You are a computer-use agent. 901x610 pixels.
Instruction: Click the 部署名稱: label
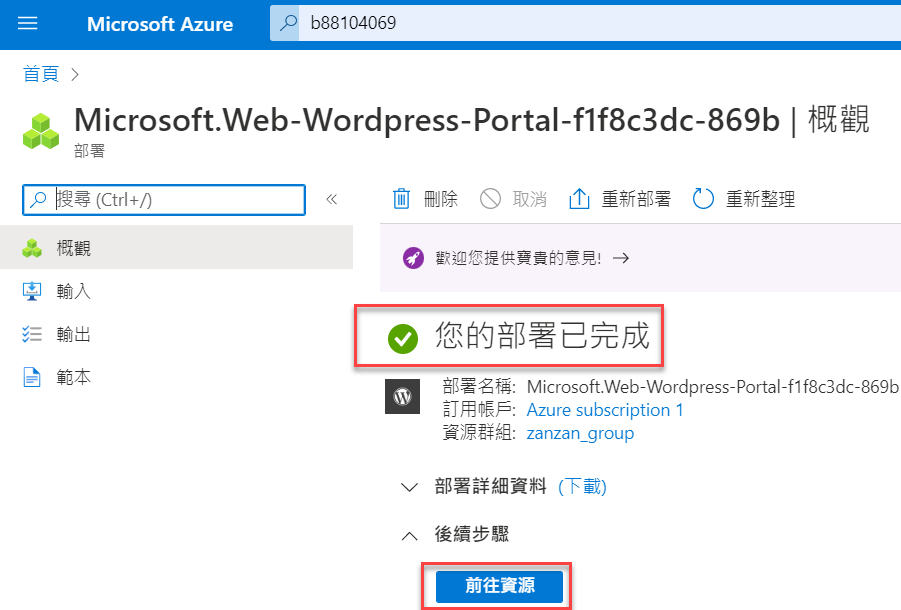[x=479, y=387]
